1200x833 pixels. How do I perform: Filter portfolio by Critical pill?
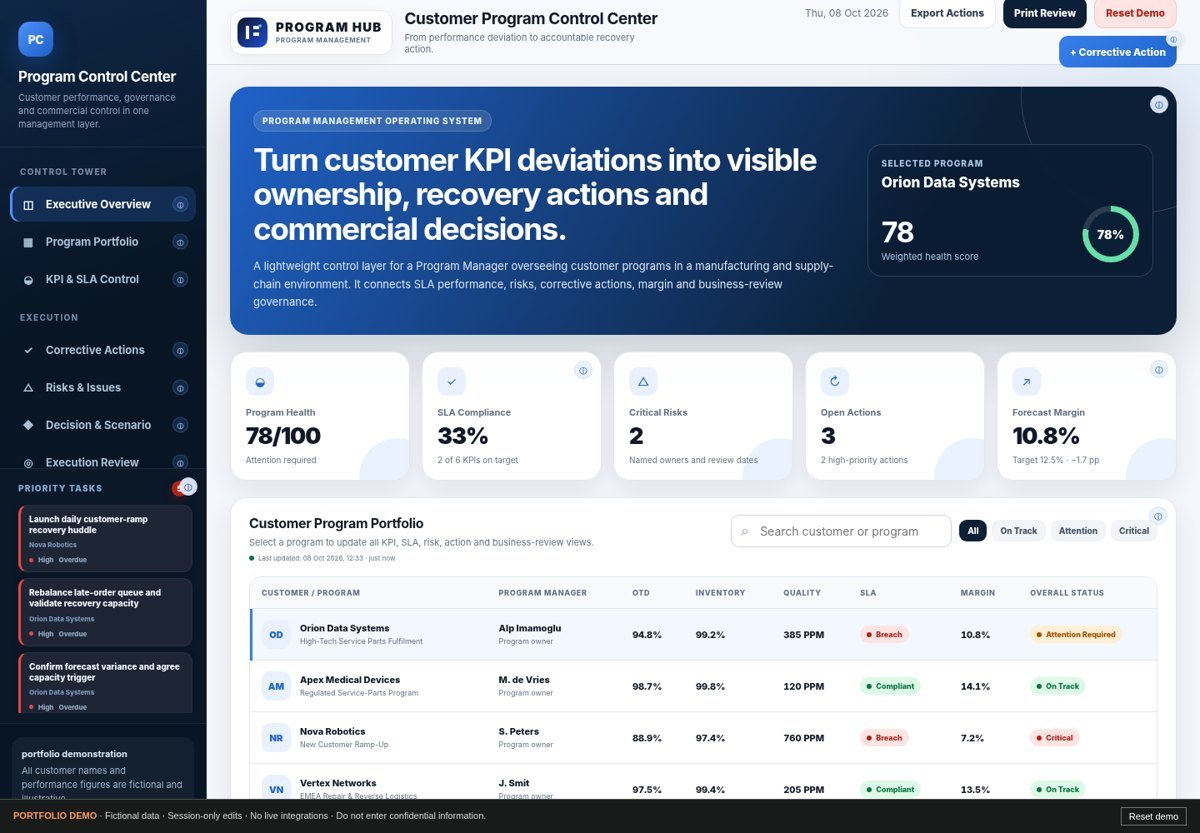click(1134, 531)
